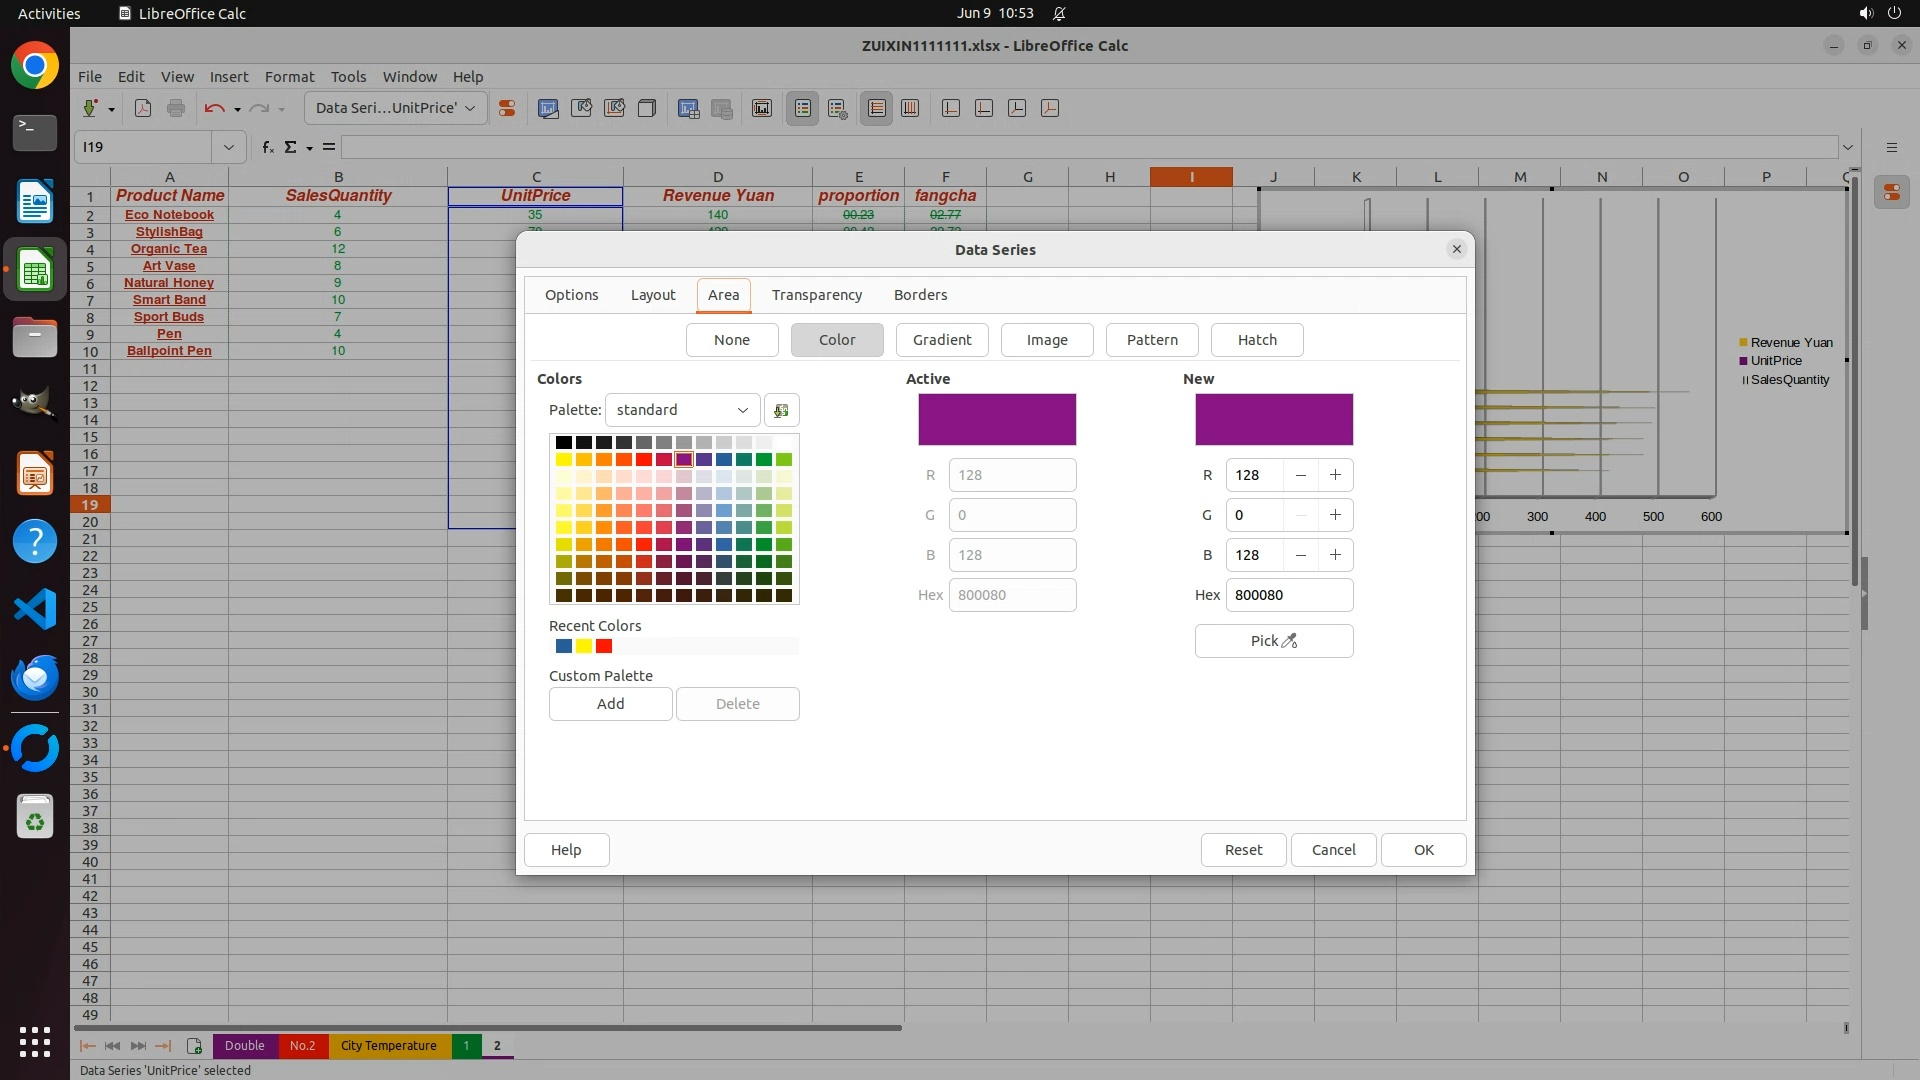Pick the red swatch in Recent Colors
1920x1080 pixels.
tap(604, 646)
